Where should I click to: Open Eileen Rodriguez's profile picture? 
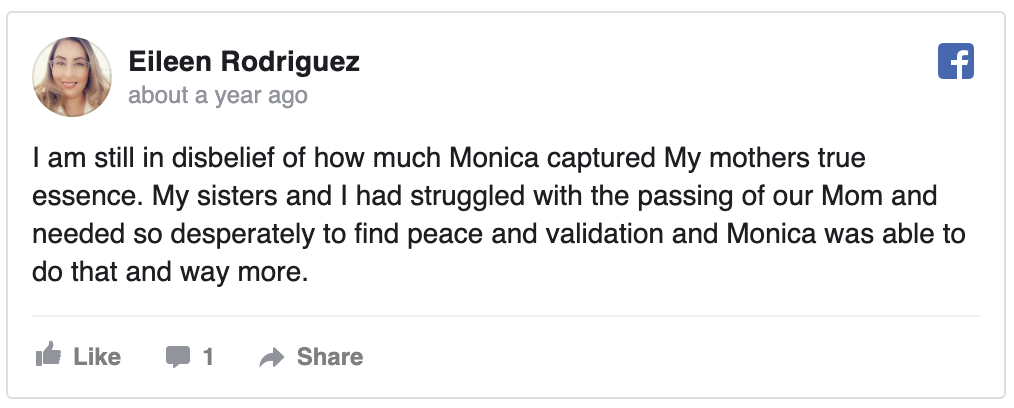point(72,79)
